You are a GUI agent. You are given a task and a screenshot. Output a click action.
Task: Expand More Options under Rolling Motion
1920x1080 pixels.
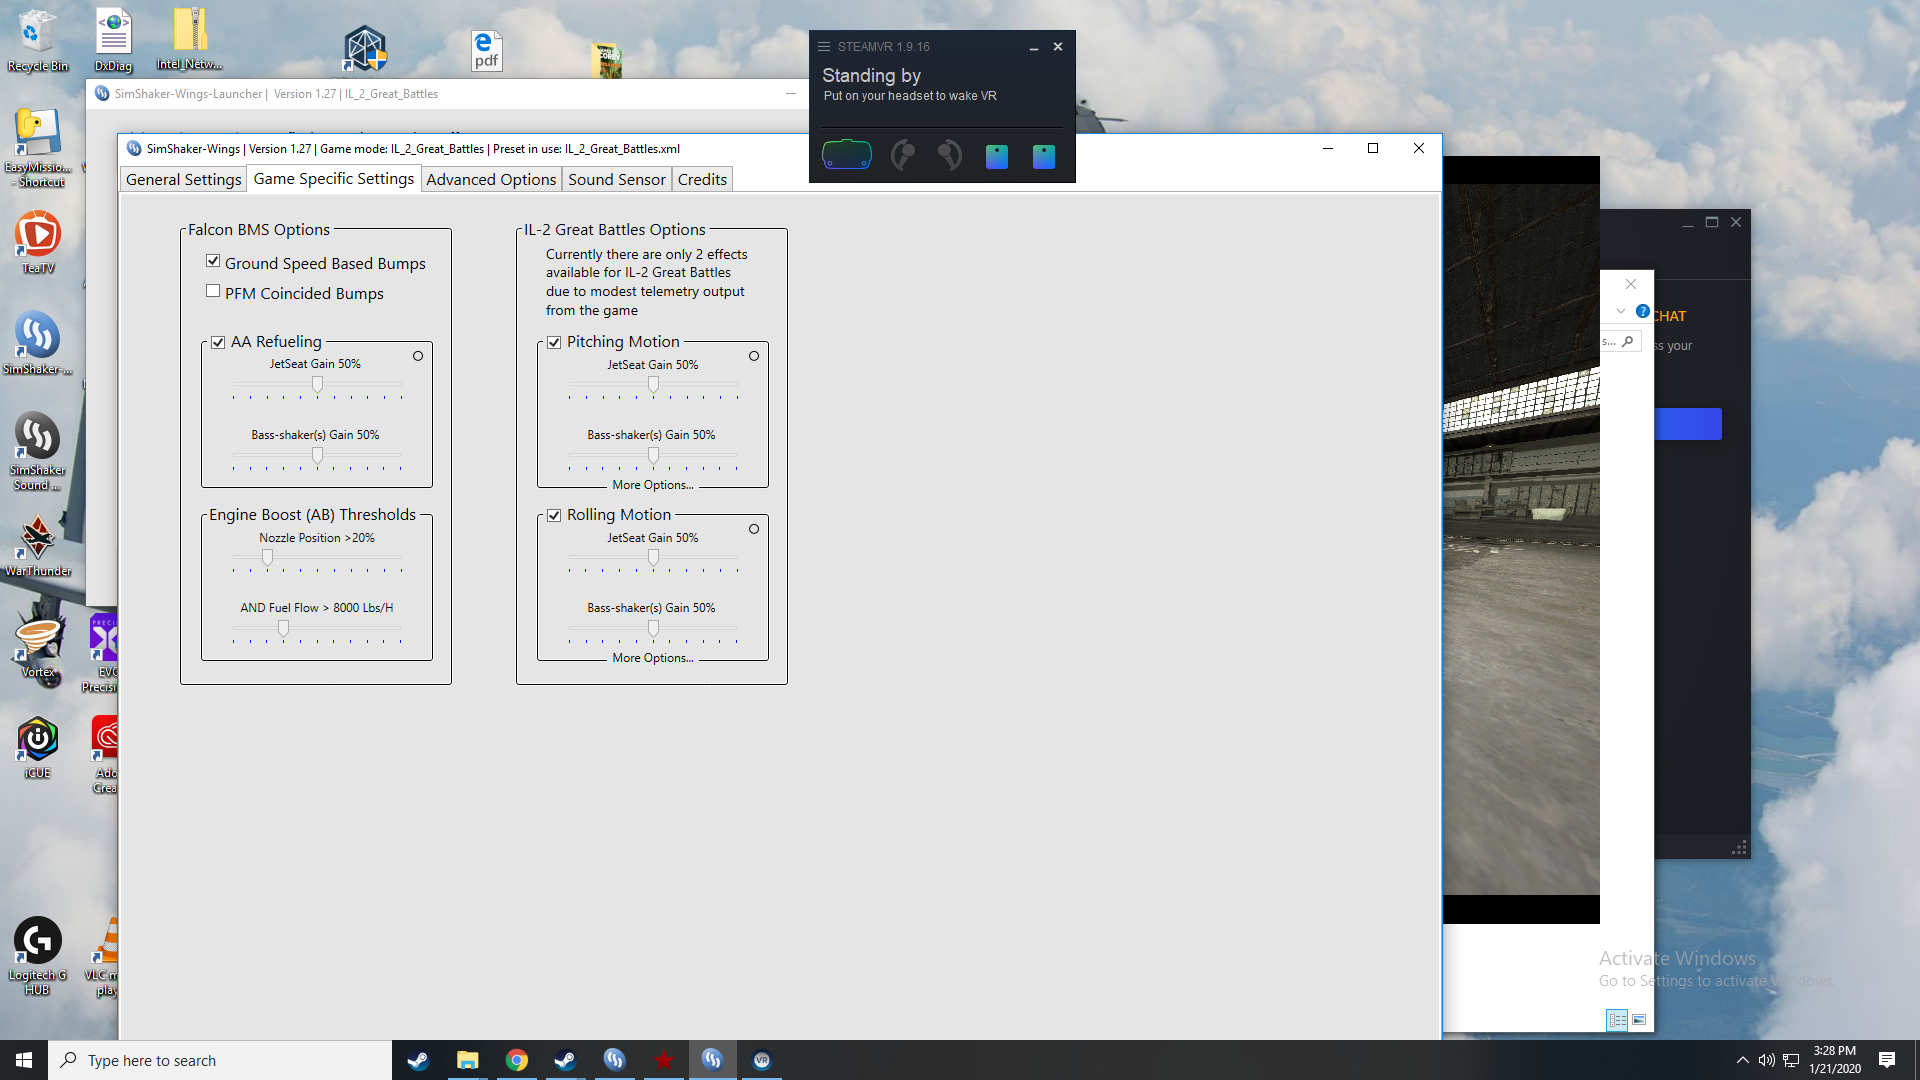[653, 658]
